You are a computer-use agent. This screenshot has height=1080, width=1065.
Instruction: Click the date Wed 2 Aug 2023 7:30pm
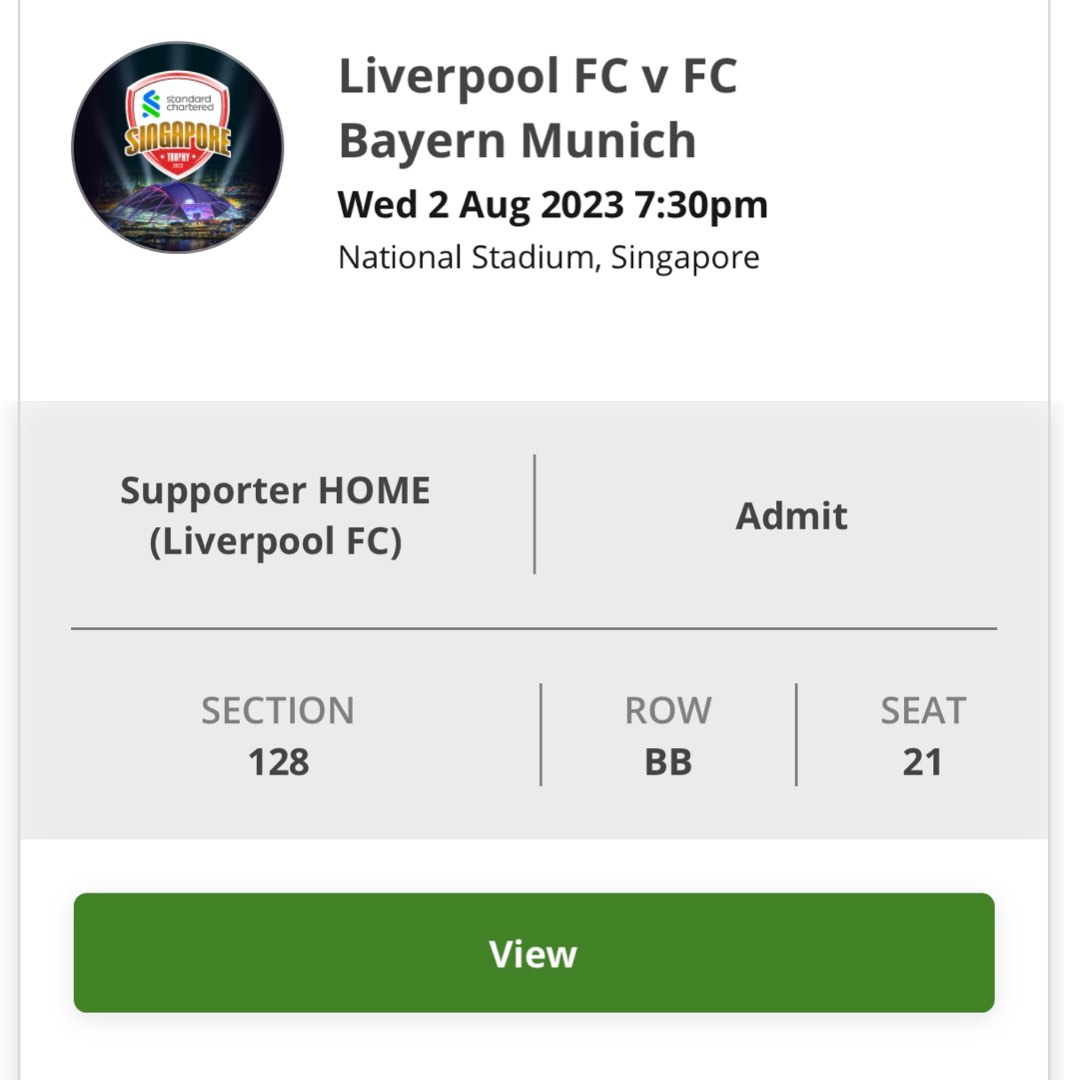[x=553, y=204]
